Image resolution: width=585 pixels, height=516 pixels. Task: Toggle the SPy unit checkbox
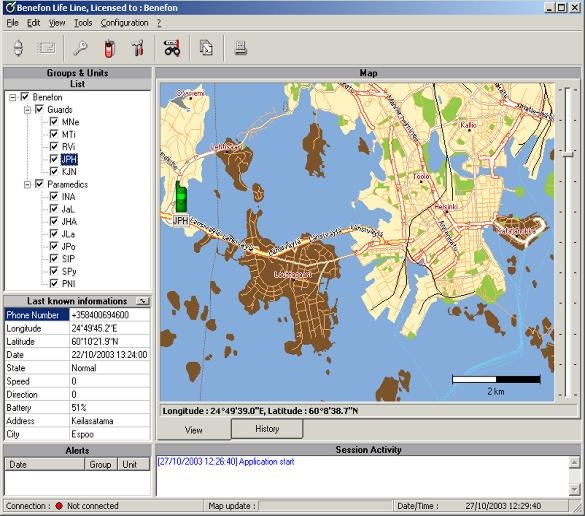pos(54,271)
